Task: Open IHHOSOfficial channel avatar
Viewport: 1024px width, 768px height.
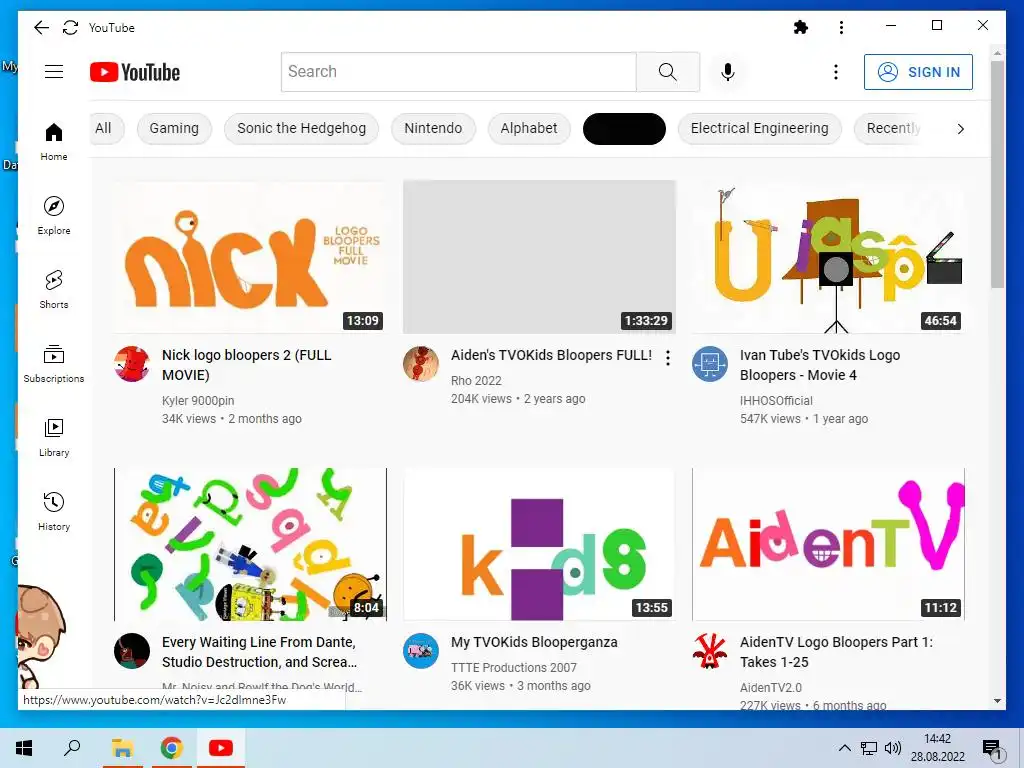Action: (710, 364)
